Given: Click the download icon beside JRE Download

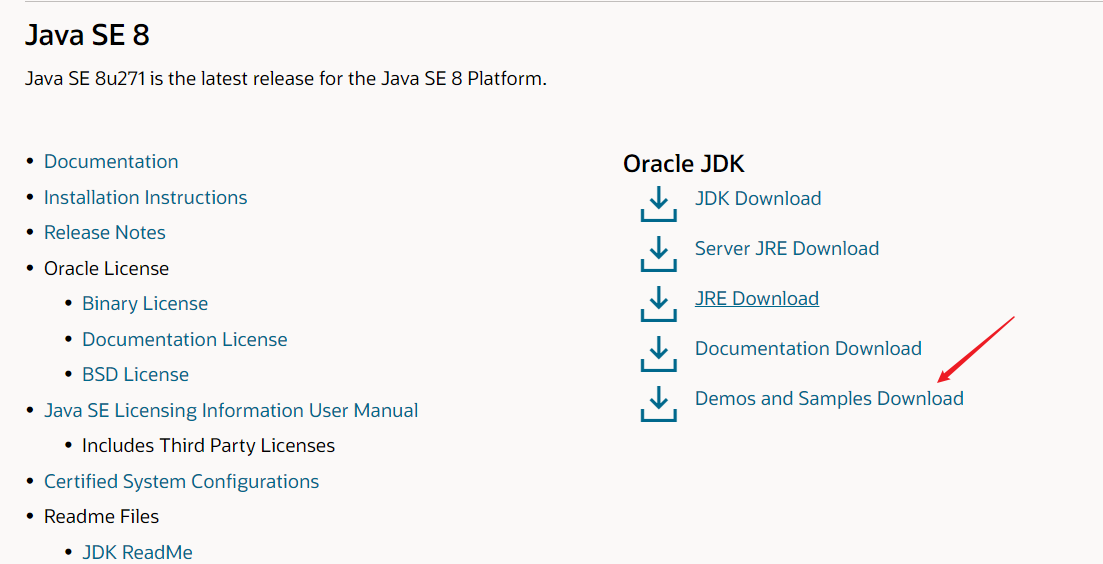Looking at the screenshot, I should (x=658, y=304).
